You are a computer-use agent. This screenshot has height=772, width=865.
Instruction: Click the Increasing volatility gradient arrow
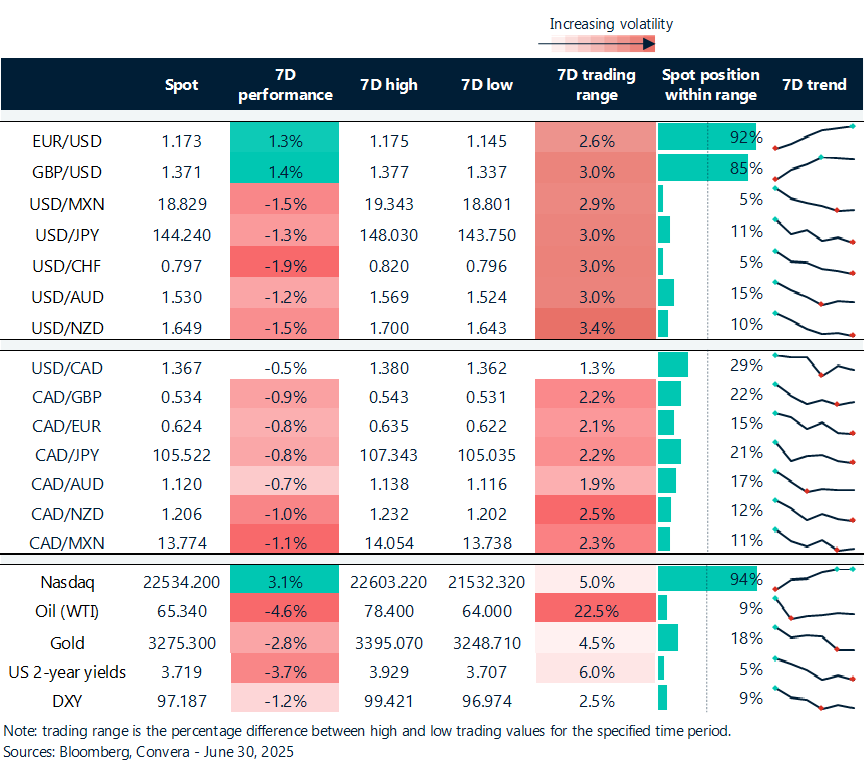pos(596,43)
